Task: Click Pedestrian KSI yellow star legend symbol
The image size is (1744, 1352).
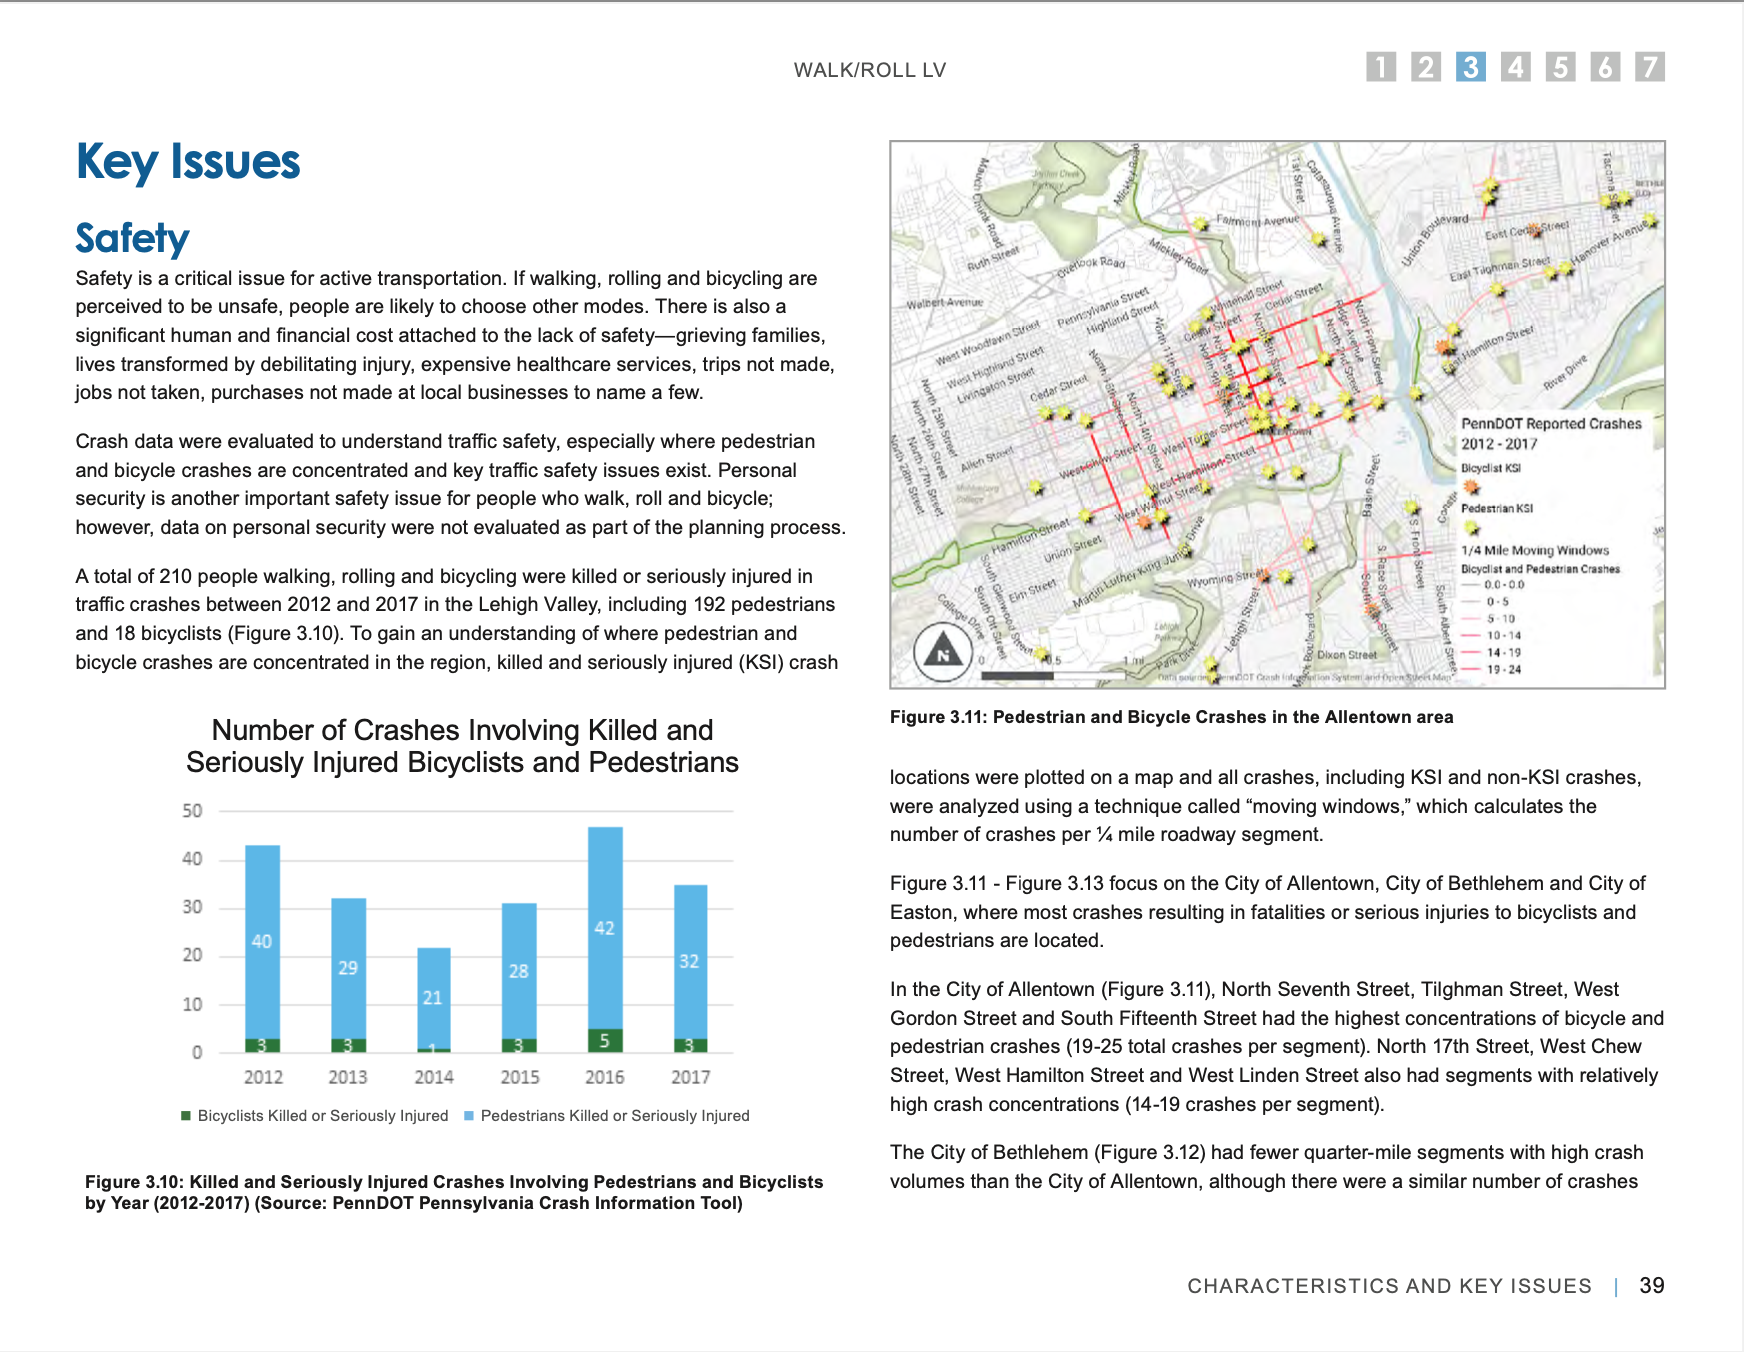Action: [x=1471, y=528]
